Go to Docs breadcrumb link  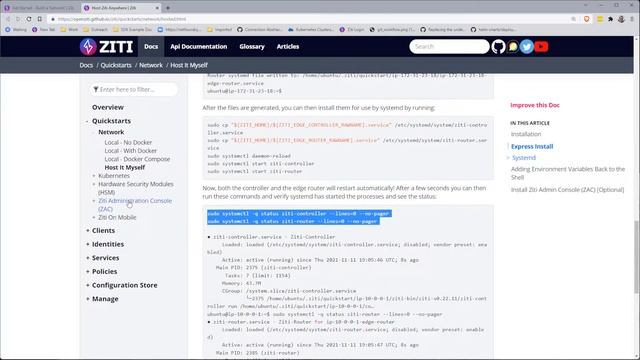pos(86,65)
